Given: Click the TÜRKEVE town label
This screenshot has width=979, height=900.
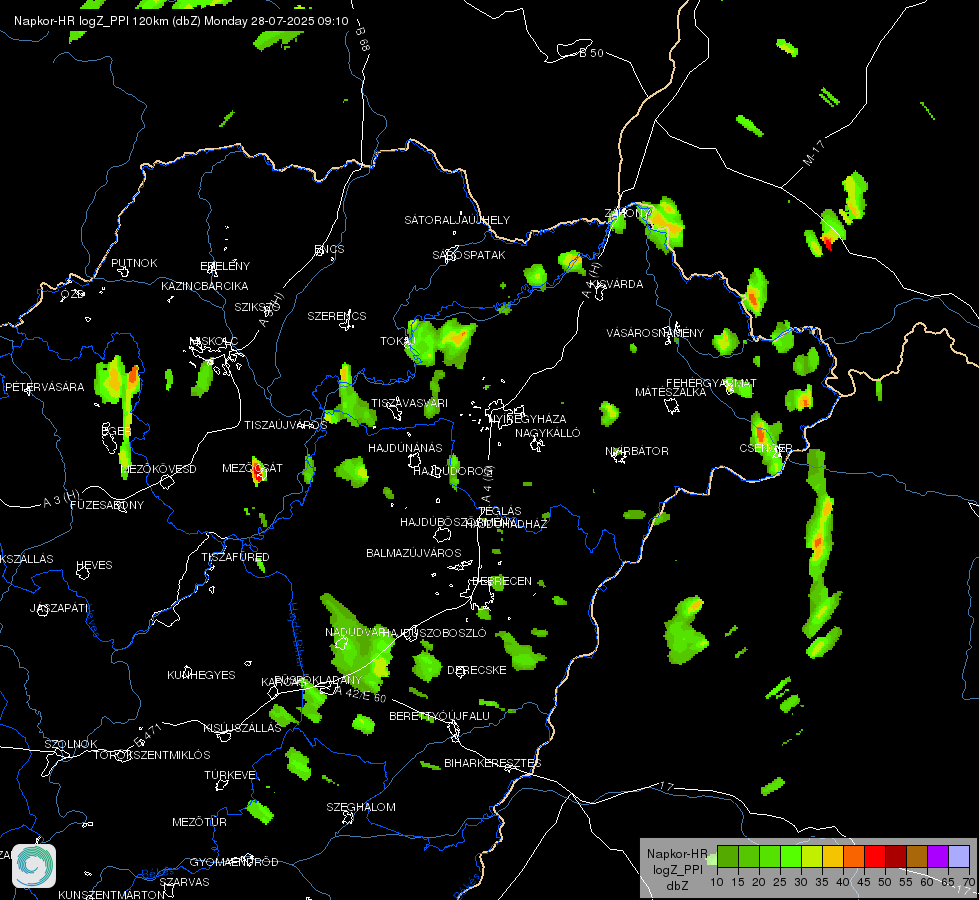Looking at the screenshot, I should coord(230,775).
